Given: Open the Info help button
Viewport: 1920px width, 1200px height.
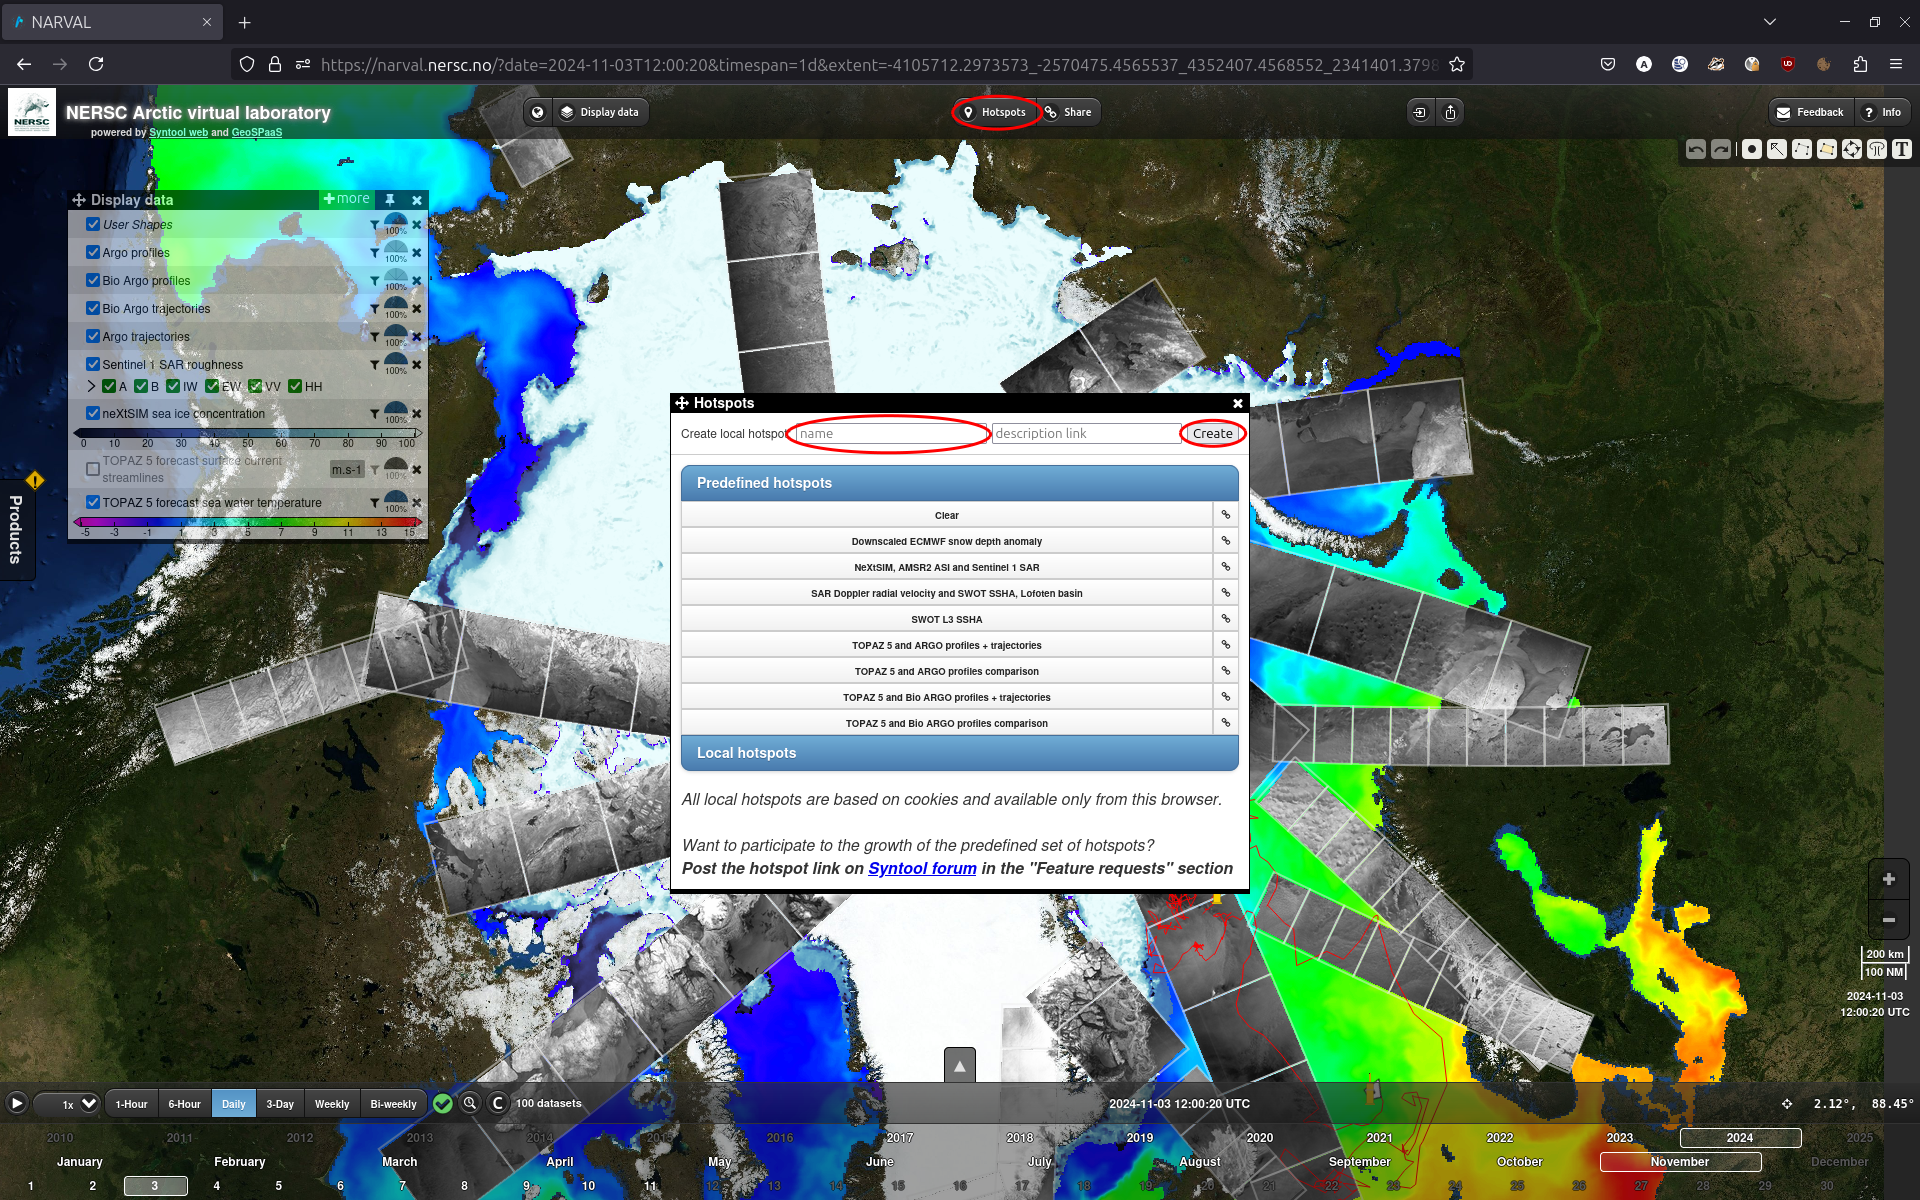Looking at the screenshot, I should pos(1882,112).
